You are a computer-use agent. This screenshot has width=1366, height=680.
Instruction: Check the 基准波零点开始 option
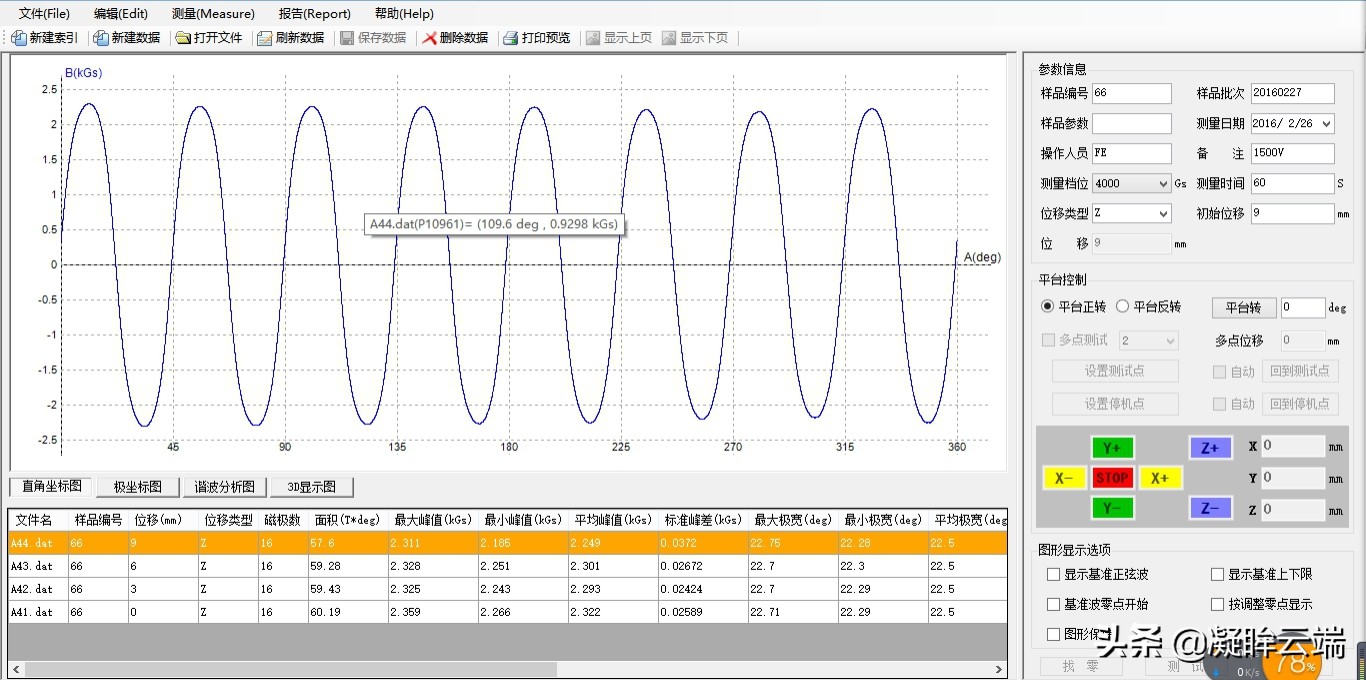(x=1052, y=604)
